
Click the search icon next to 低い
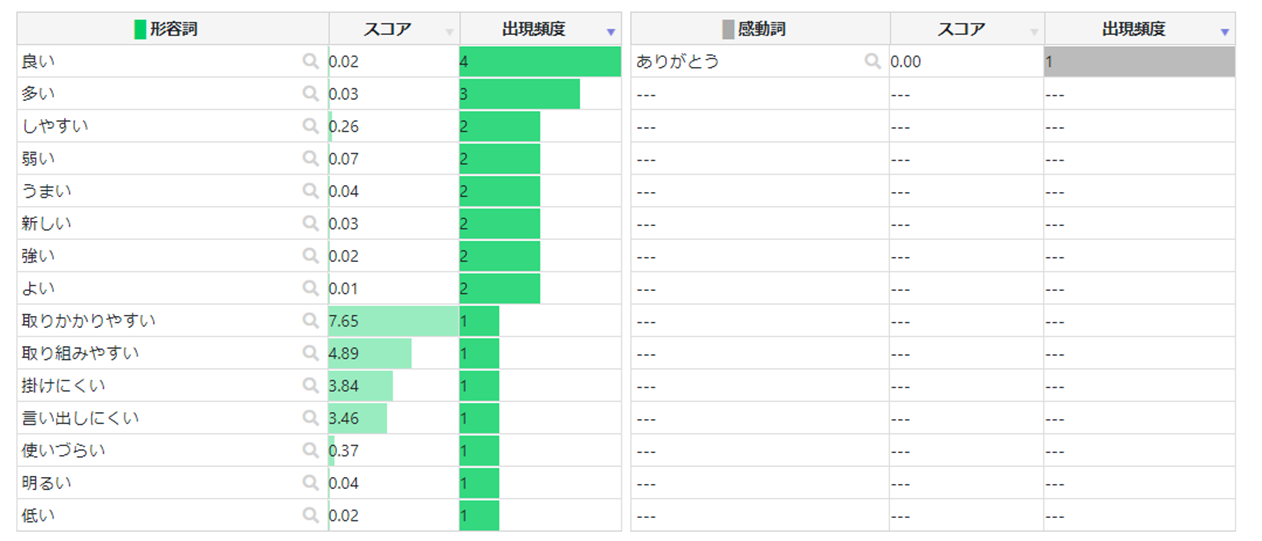[x=310, y=516]
